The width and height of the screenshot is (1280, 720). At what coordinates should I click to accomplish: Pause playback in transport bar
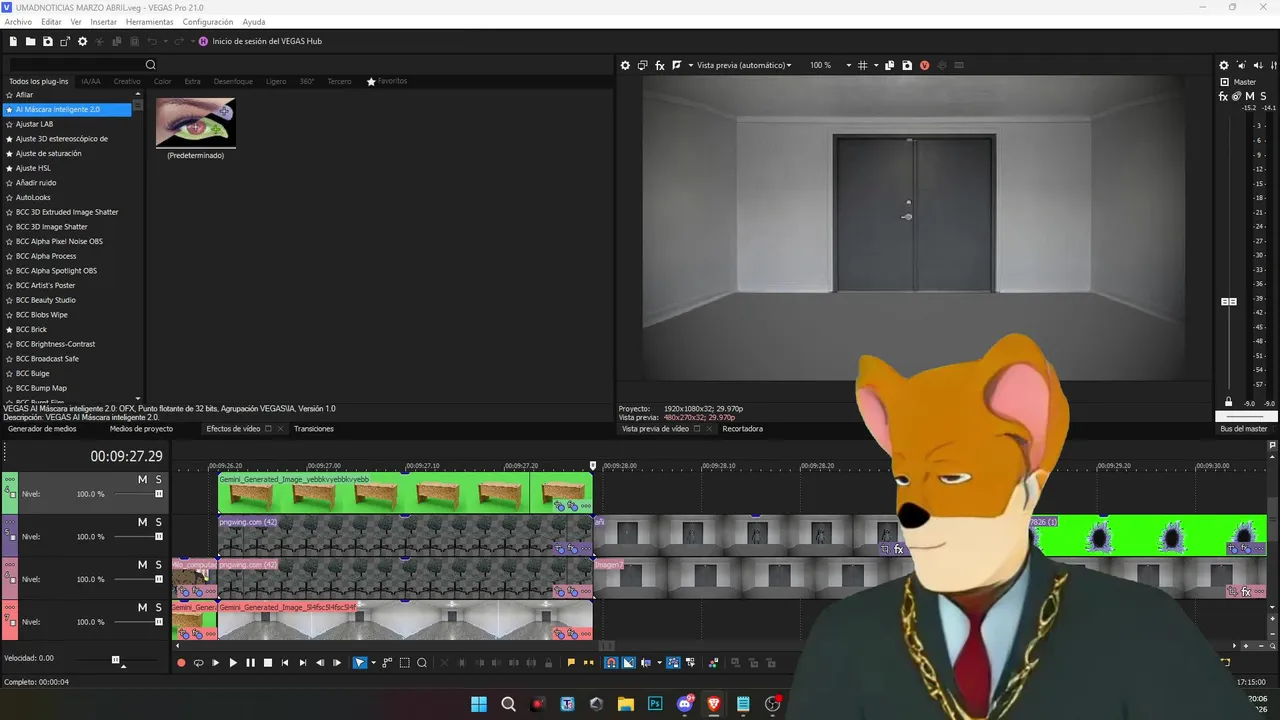[x=250, y=662]
